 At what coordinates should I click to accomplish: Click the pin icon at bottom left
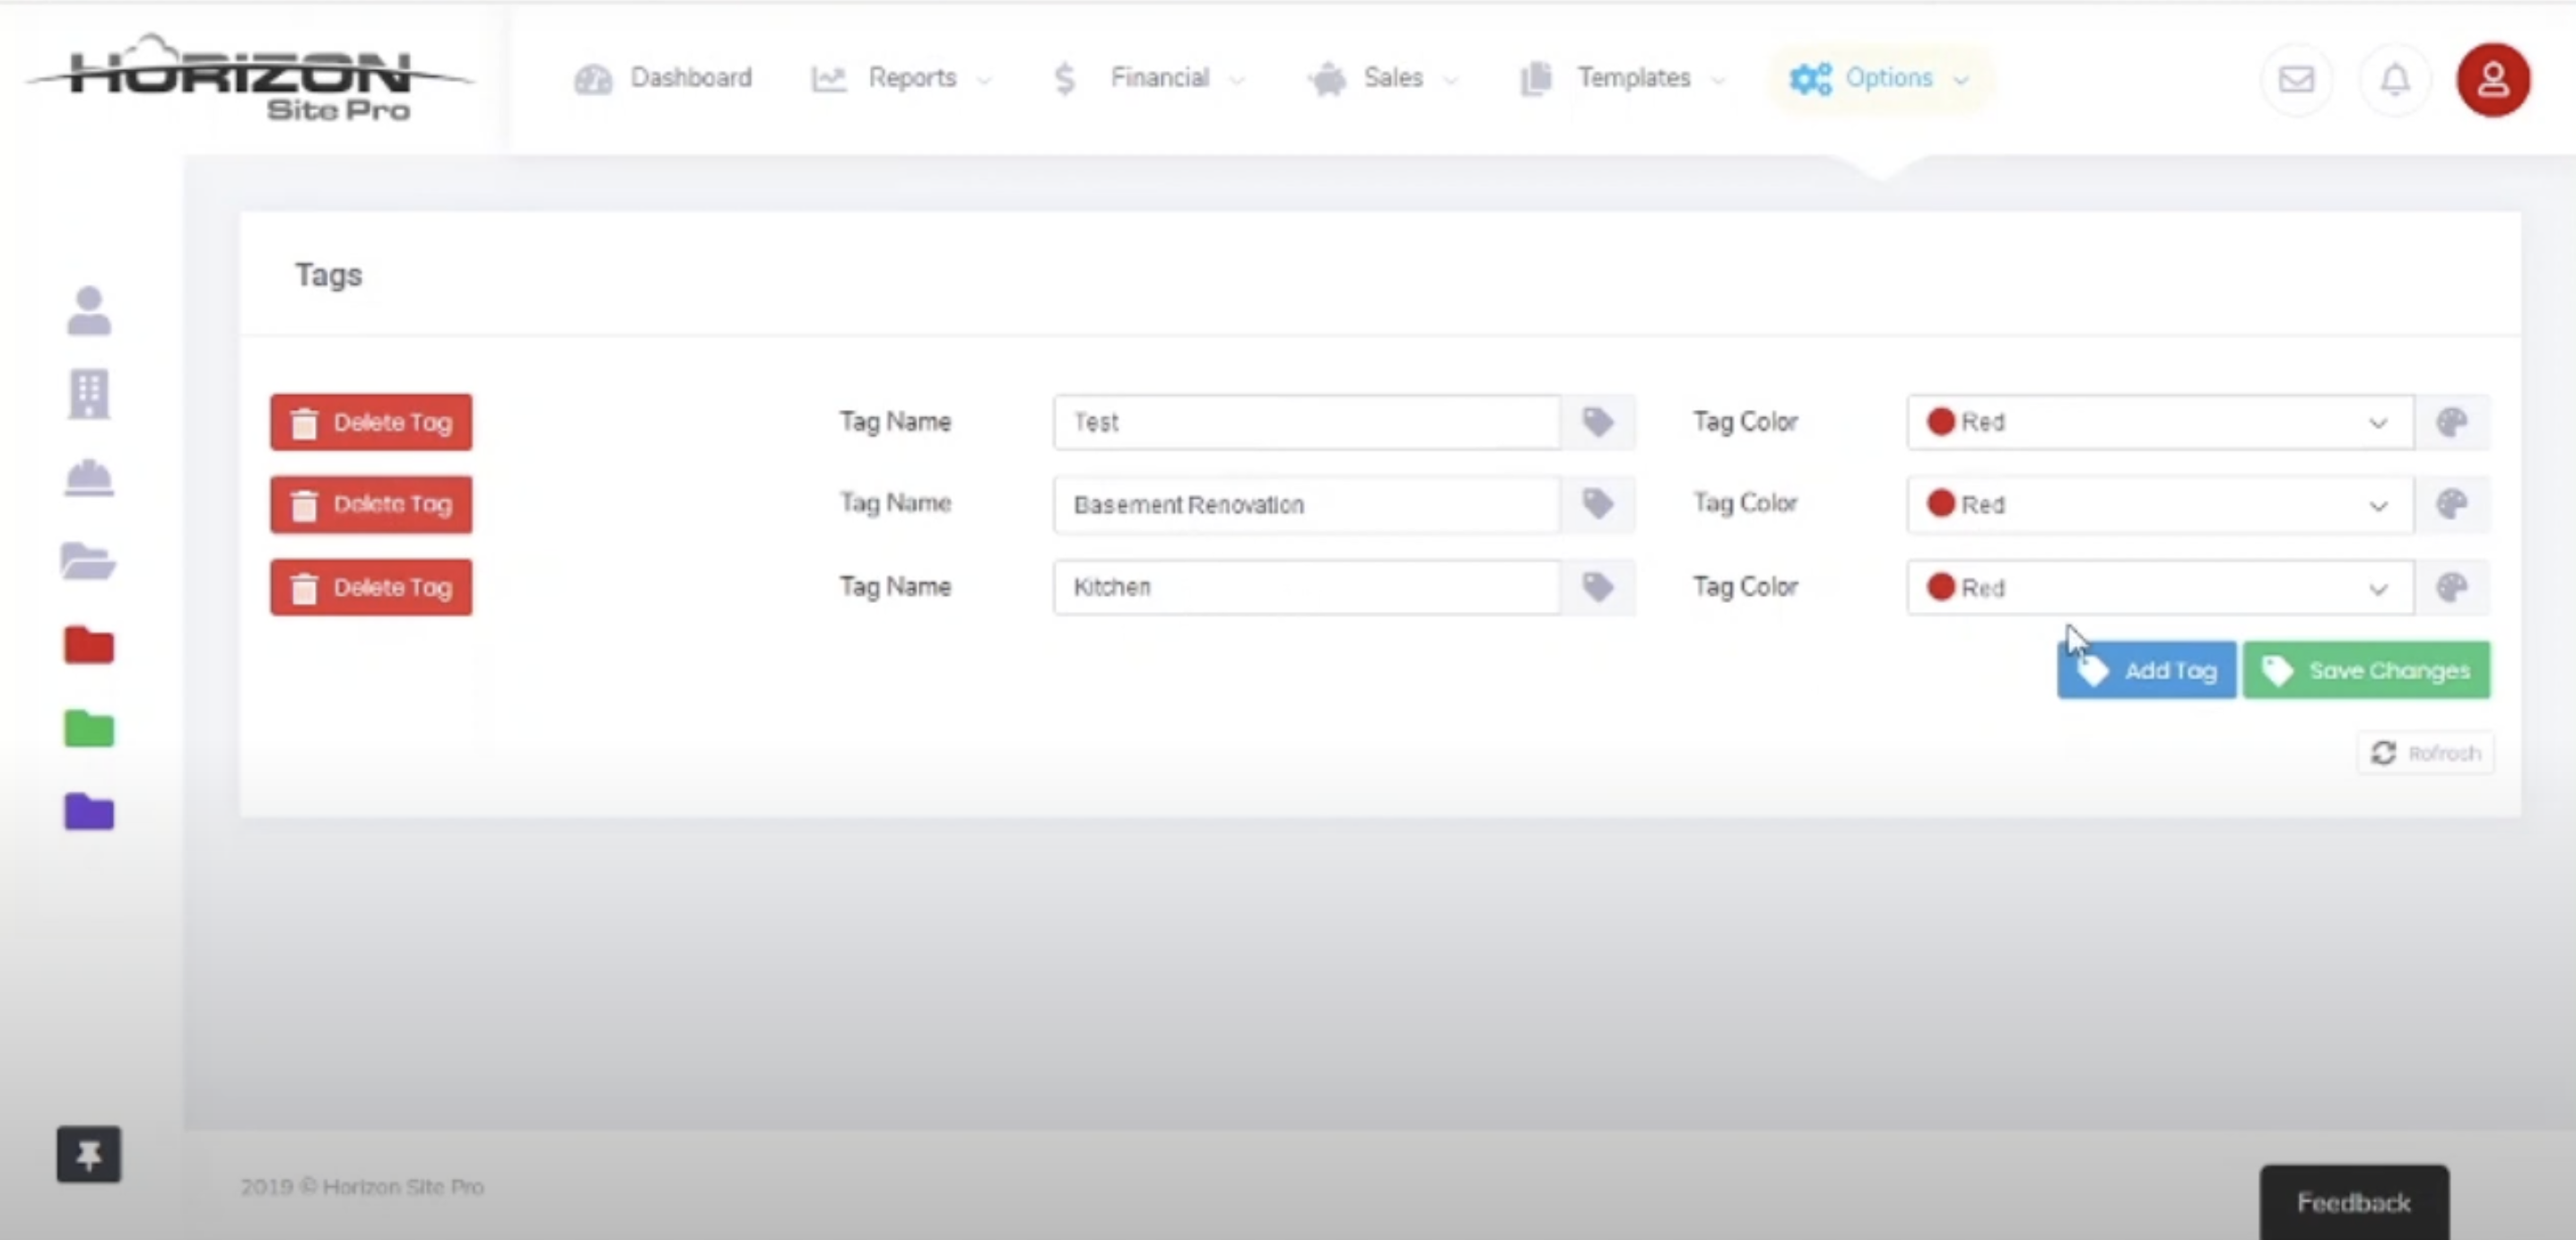pyautogui.click(x=89, y=1155)
